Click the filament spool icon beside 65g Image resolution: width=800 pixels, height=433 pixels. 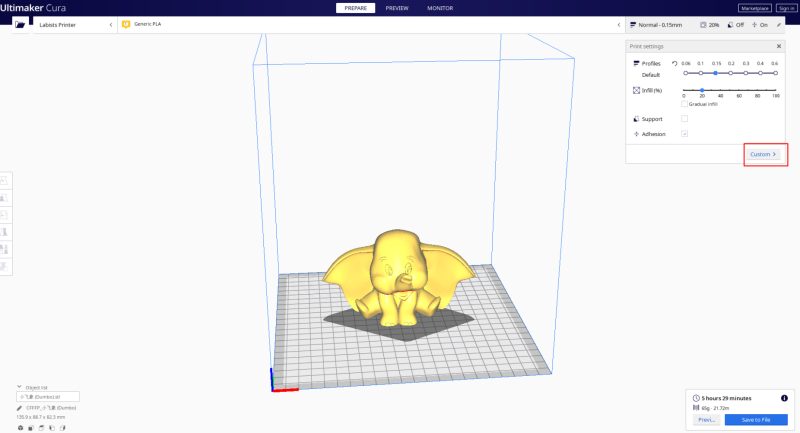pos(696,408)
